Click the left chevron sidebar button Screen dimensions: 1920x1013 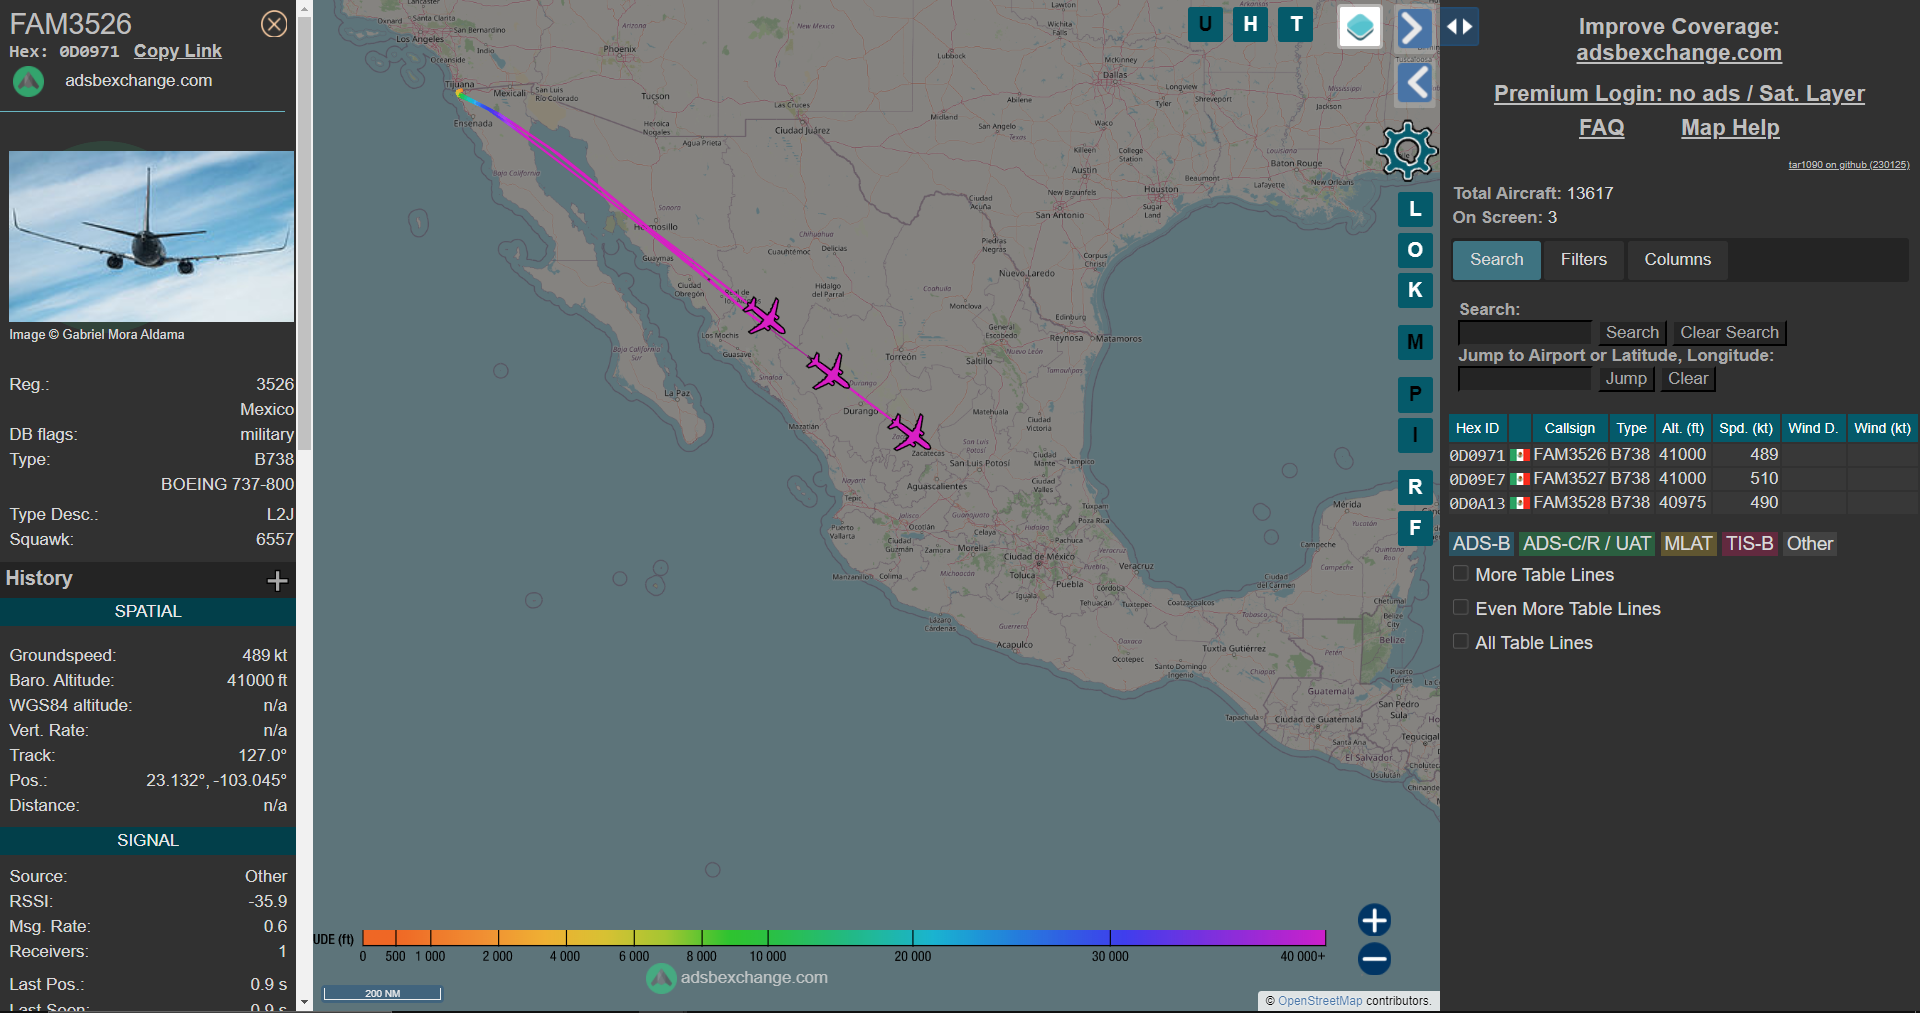(1415, 83)
